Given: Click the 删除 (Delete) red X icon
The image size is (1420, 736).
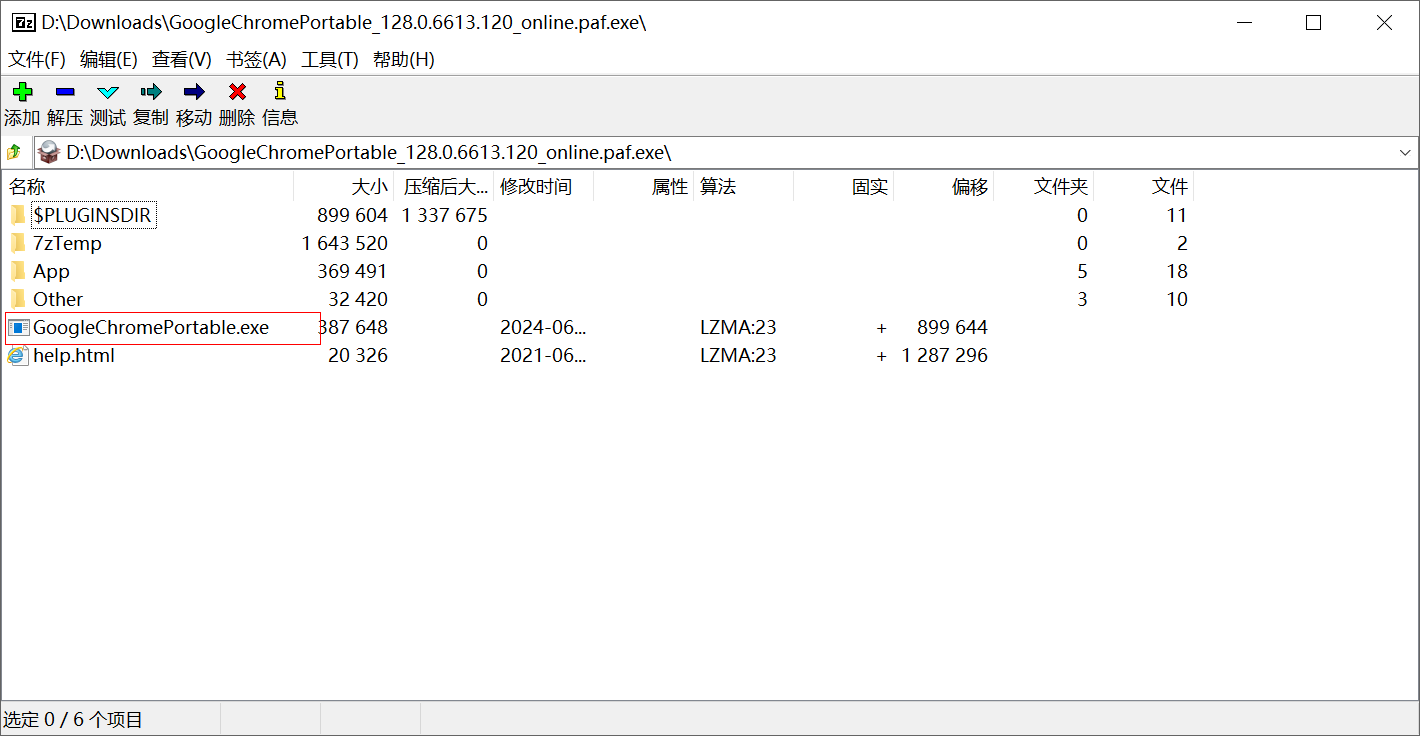Looking at the screenshot, I should (x=237, y=91).
